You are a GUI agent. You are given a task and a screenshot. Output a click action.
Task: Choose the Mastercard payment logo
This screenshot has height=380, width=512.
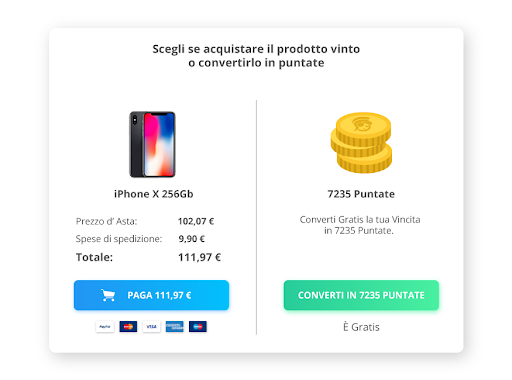point(128,327)
